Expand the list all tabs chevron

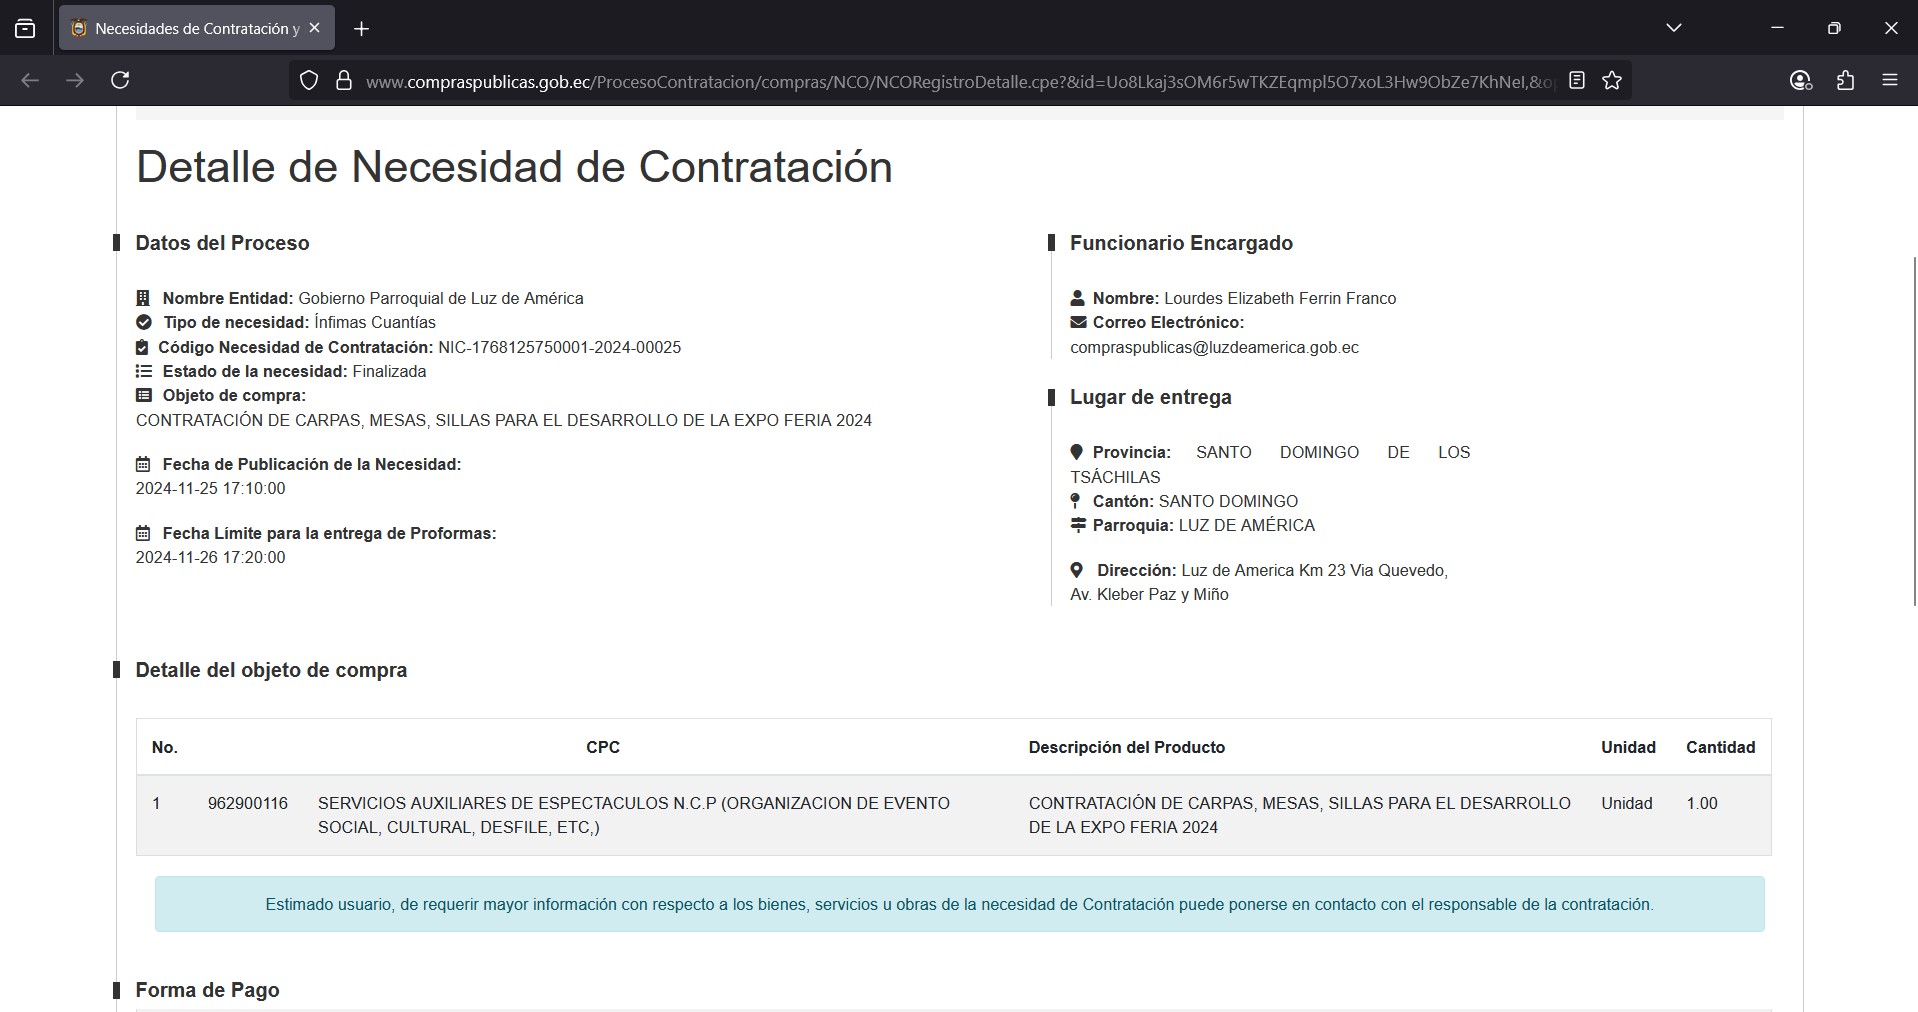tap(1674, 28)
